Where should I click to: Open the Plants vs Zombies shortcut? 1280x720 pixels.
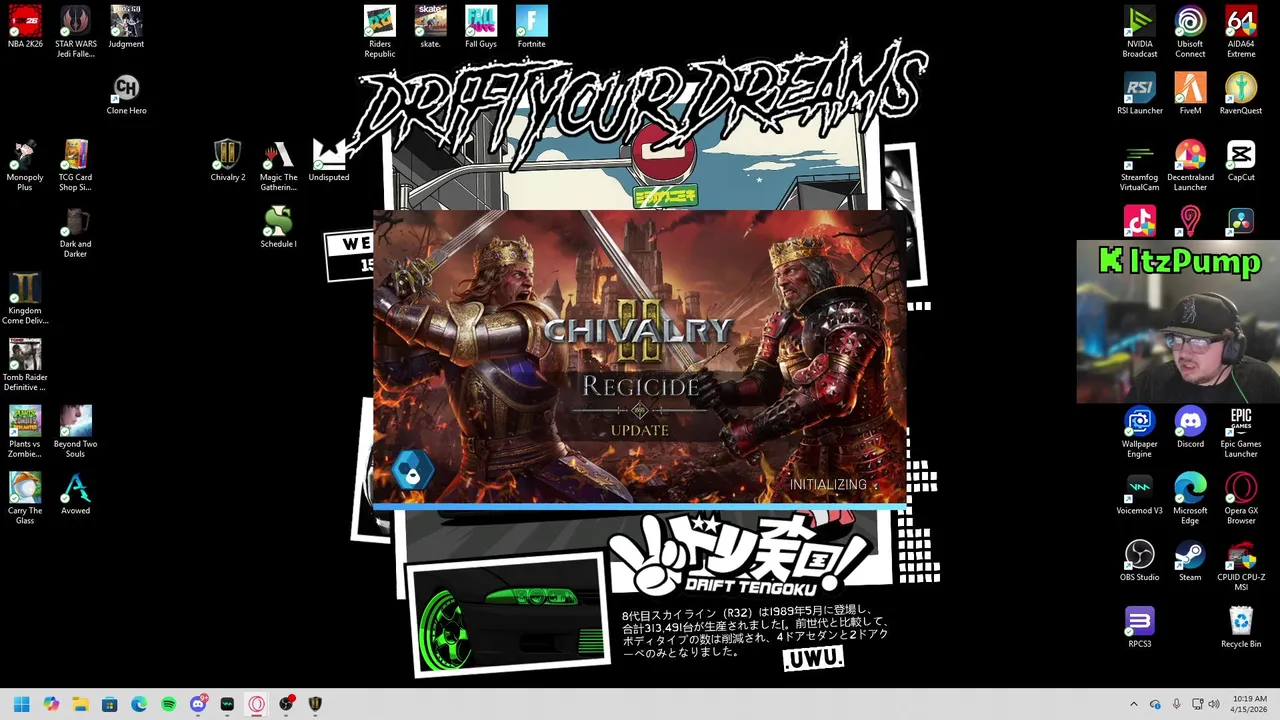tap(25, 432)
